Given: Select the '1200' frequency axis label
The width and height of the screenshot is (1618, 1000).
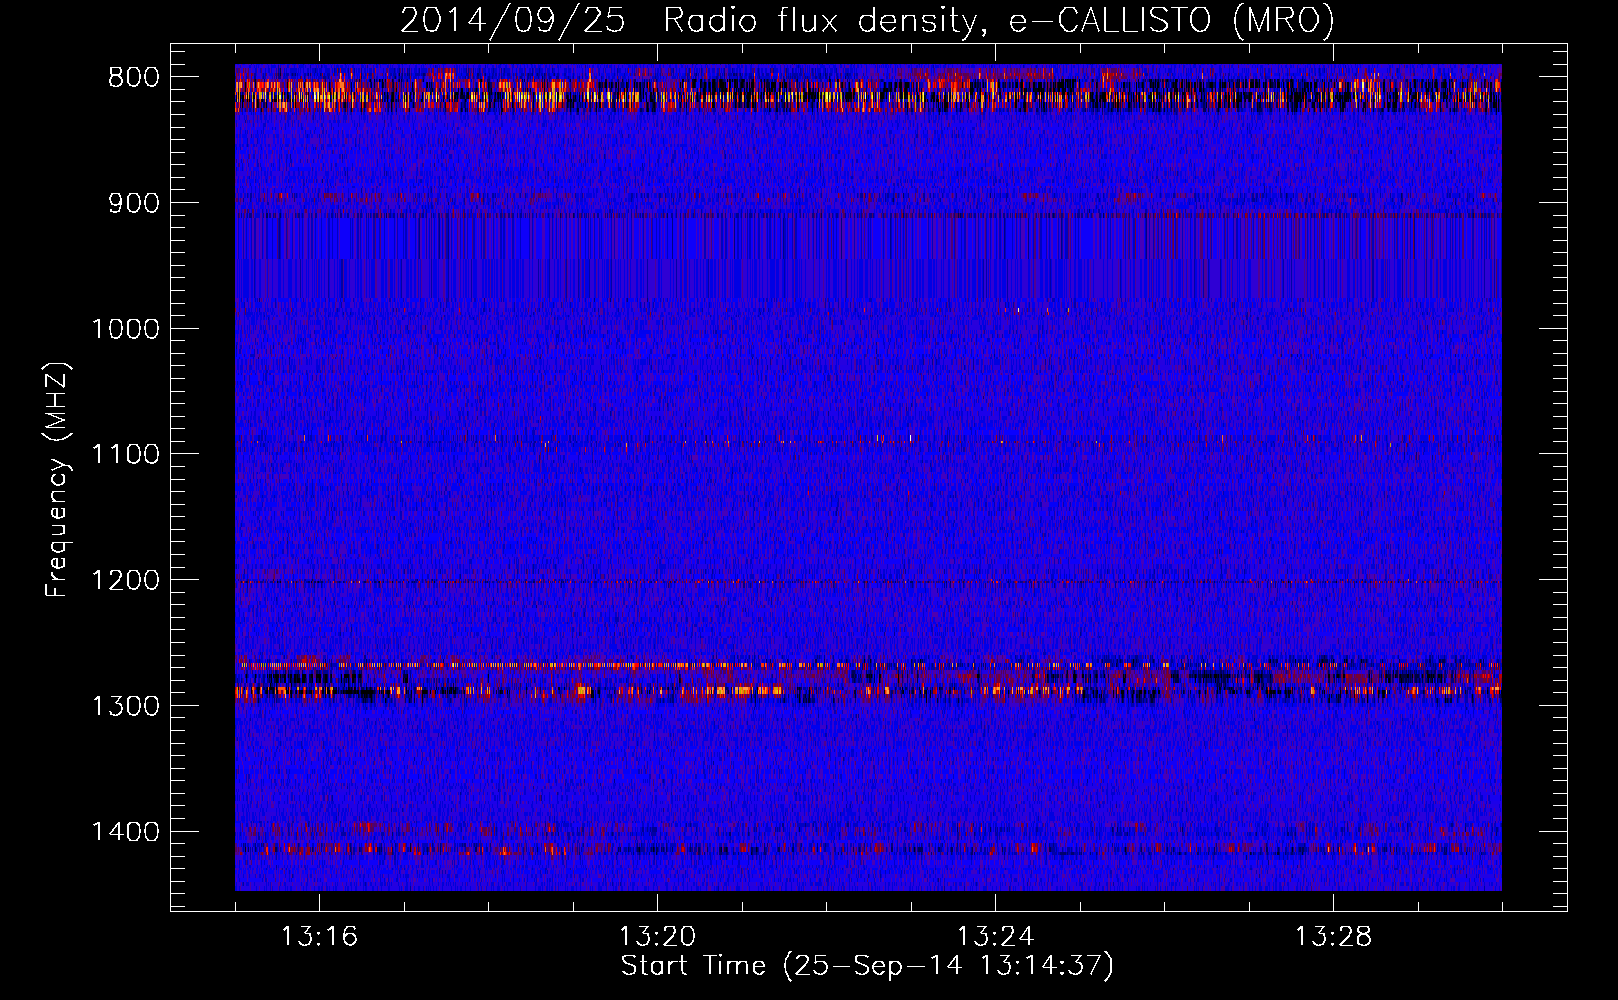Looking at the screenshot, I should click(125, 581).
